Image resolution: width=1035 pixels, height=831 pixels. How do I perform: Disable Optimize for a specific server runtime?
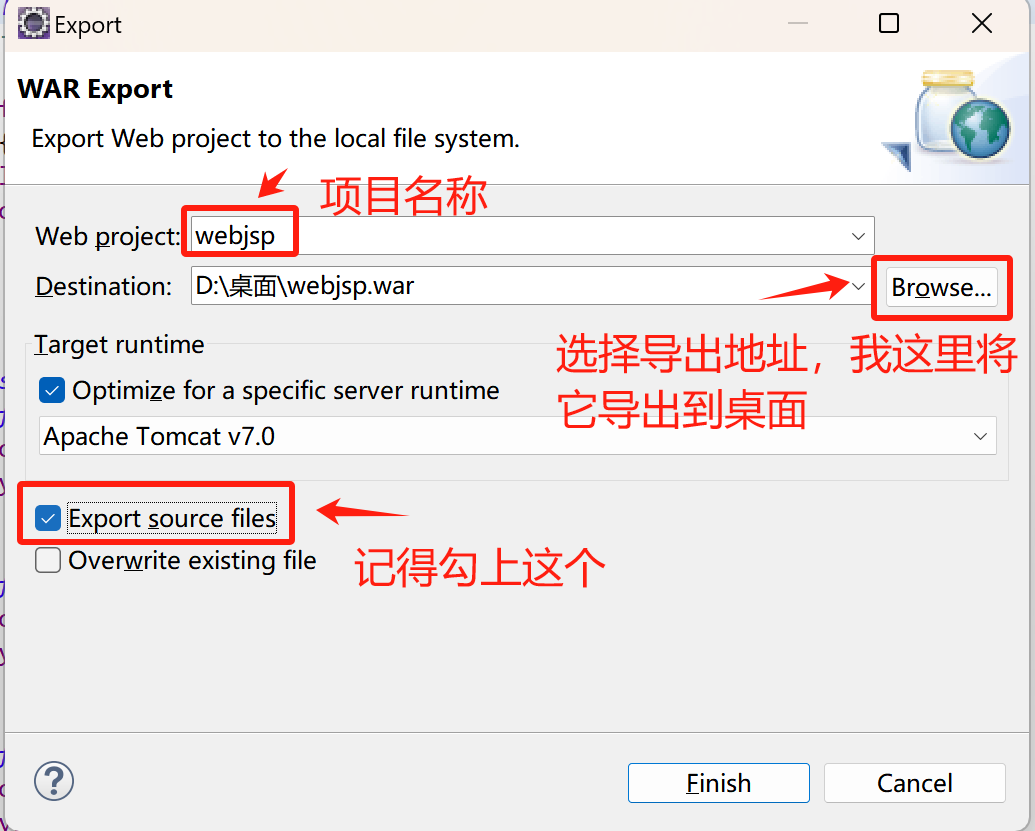point(51,390)
